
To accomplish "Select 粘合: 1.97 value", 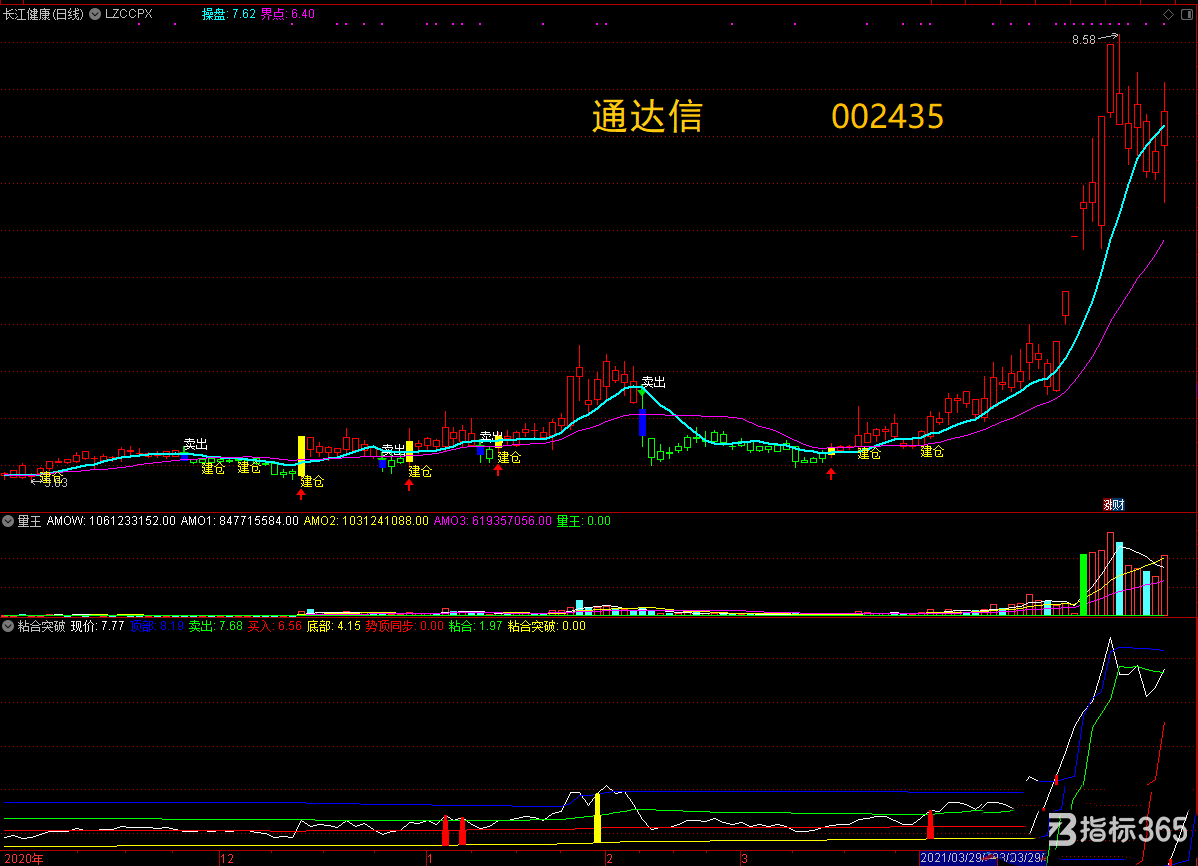I will [x=475, y=626].
